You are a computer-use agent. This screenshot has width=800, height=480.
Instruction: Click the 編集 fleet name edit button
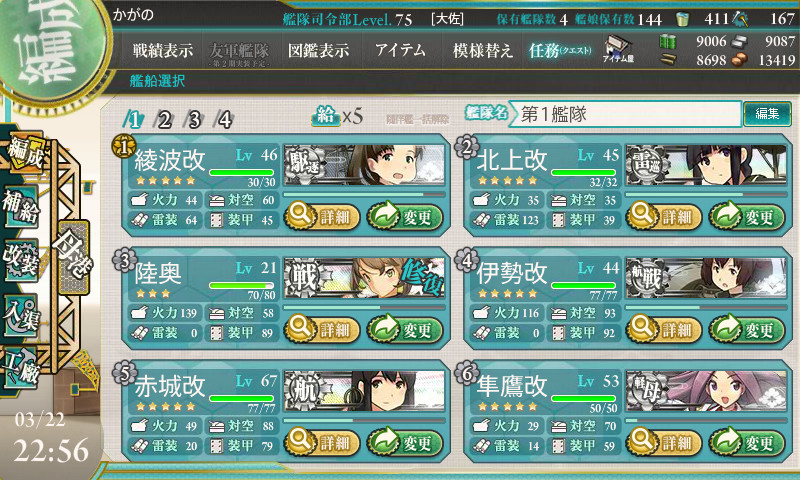click(x=767, y=113)
